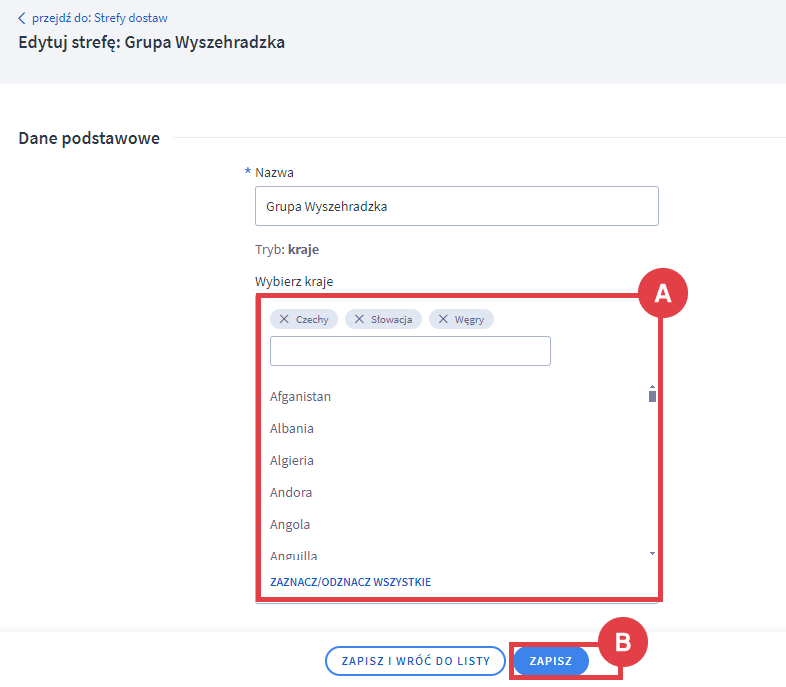Toggle Zaznacz/Odznacz wszystkie countries
The image size is (786, 687).
350,582
